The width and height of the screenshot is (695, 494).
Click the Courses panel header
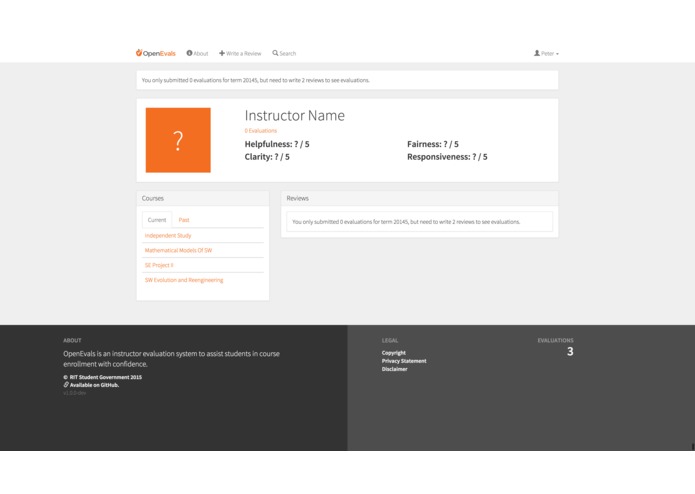point(203,198)
